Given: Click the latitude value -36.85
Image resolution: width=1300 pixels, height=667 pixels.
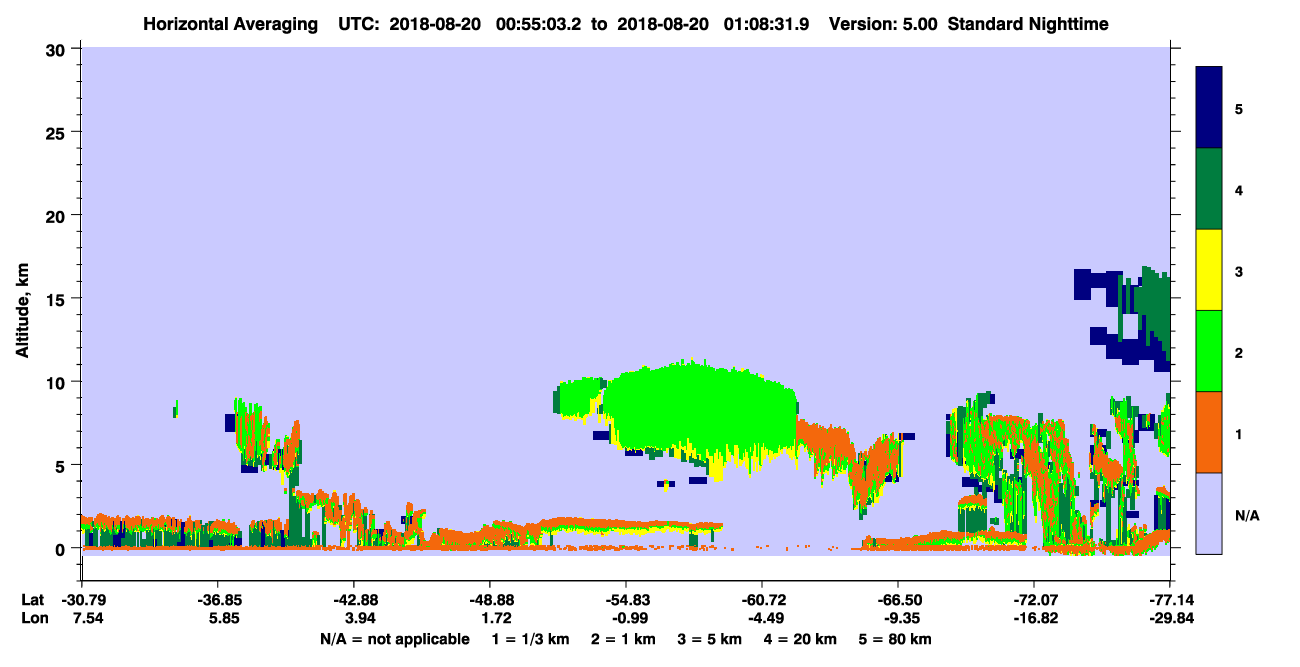Looking at the screenshot, I should 217,600.
